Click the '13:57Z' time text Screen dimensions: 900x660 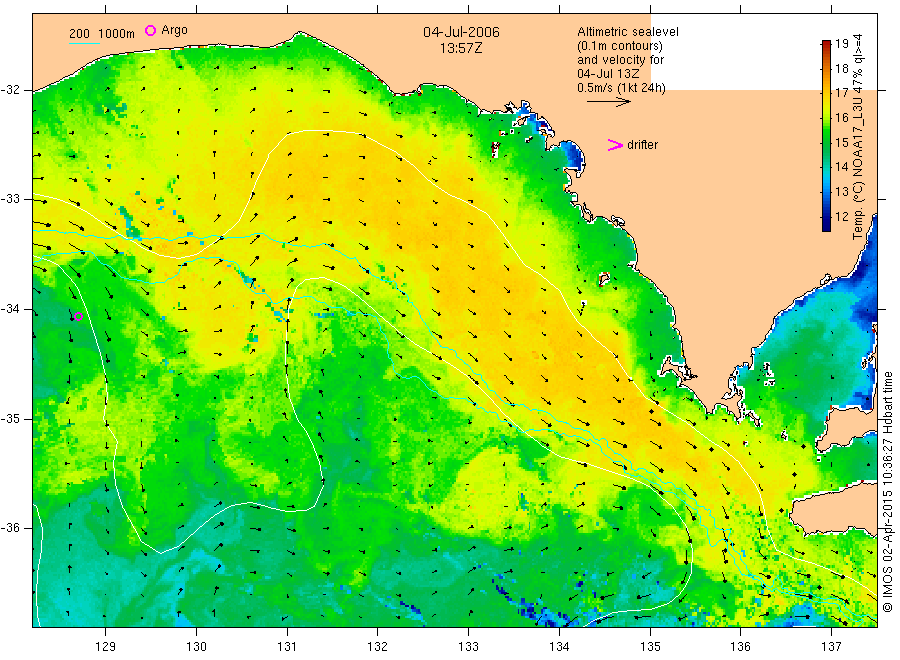(x=461, y=48)
